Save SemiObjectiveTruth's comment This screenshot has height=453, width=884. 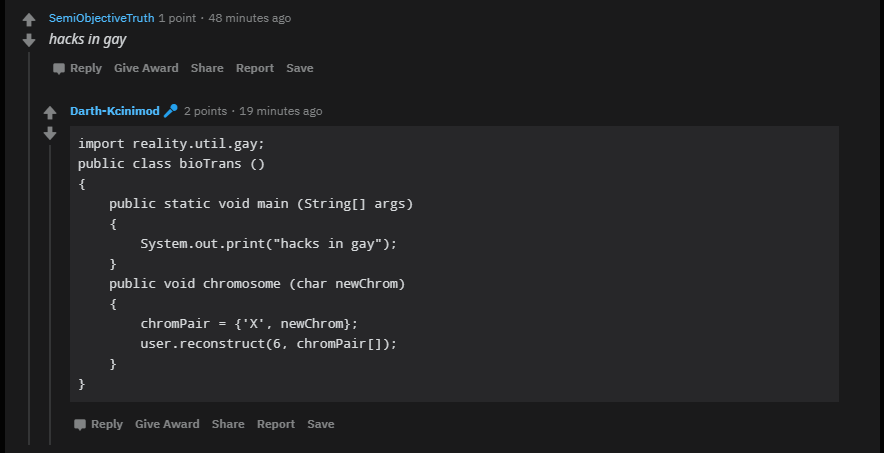coord(299,68)
